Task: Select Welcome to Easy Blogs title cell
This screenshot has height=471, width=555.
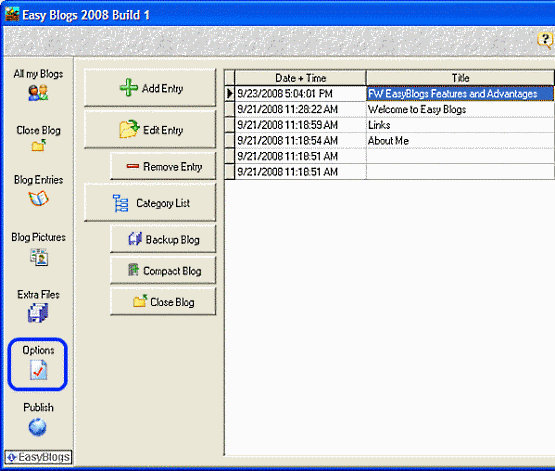Action: (x=460, y=109)
